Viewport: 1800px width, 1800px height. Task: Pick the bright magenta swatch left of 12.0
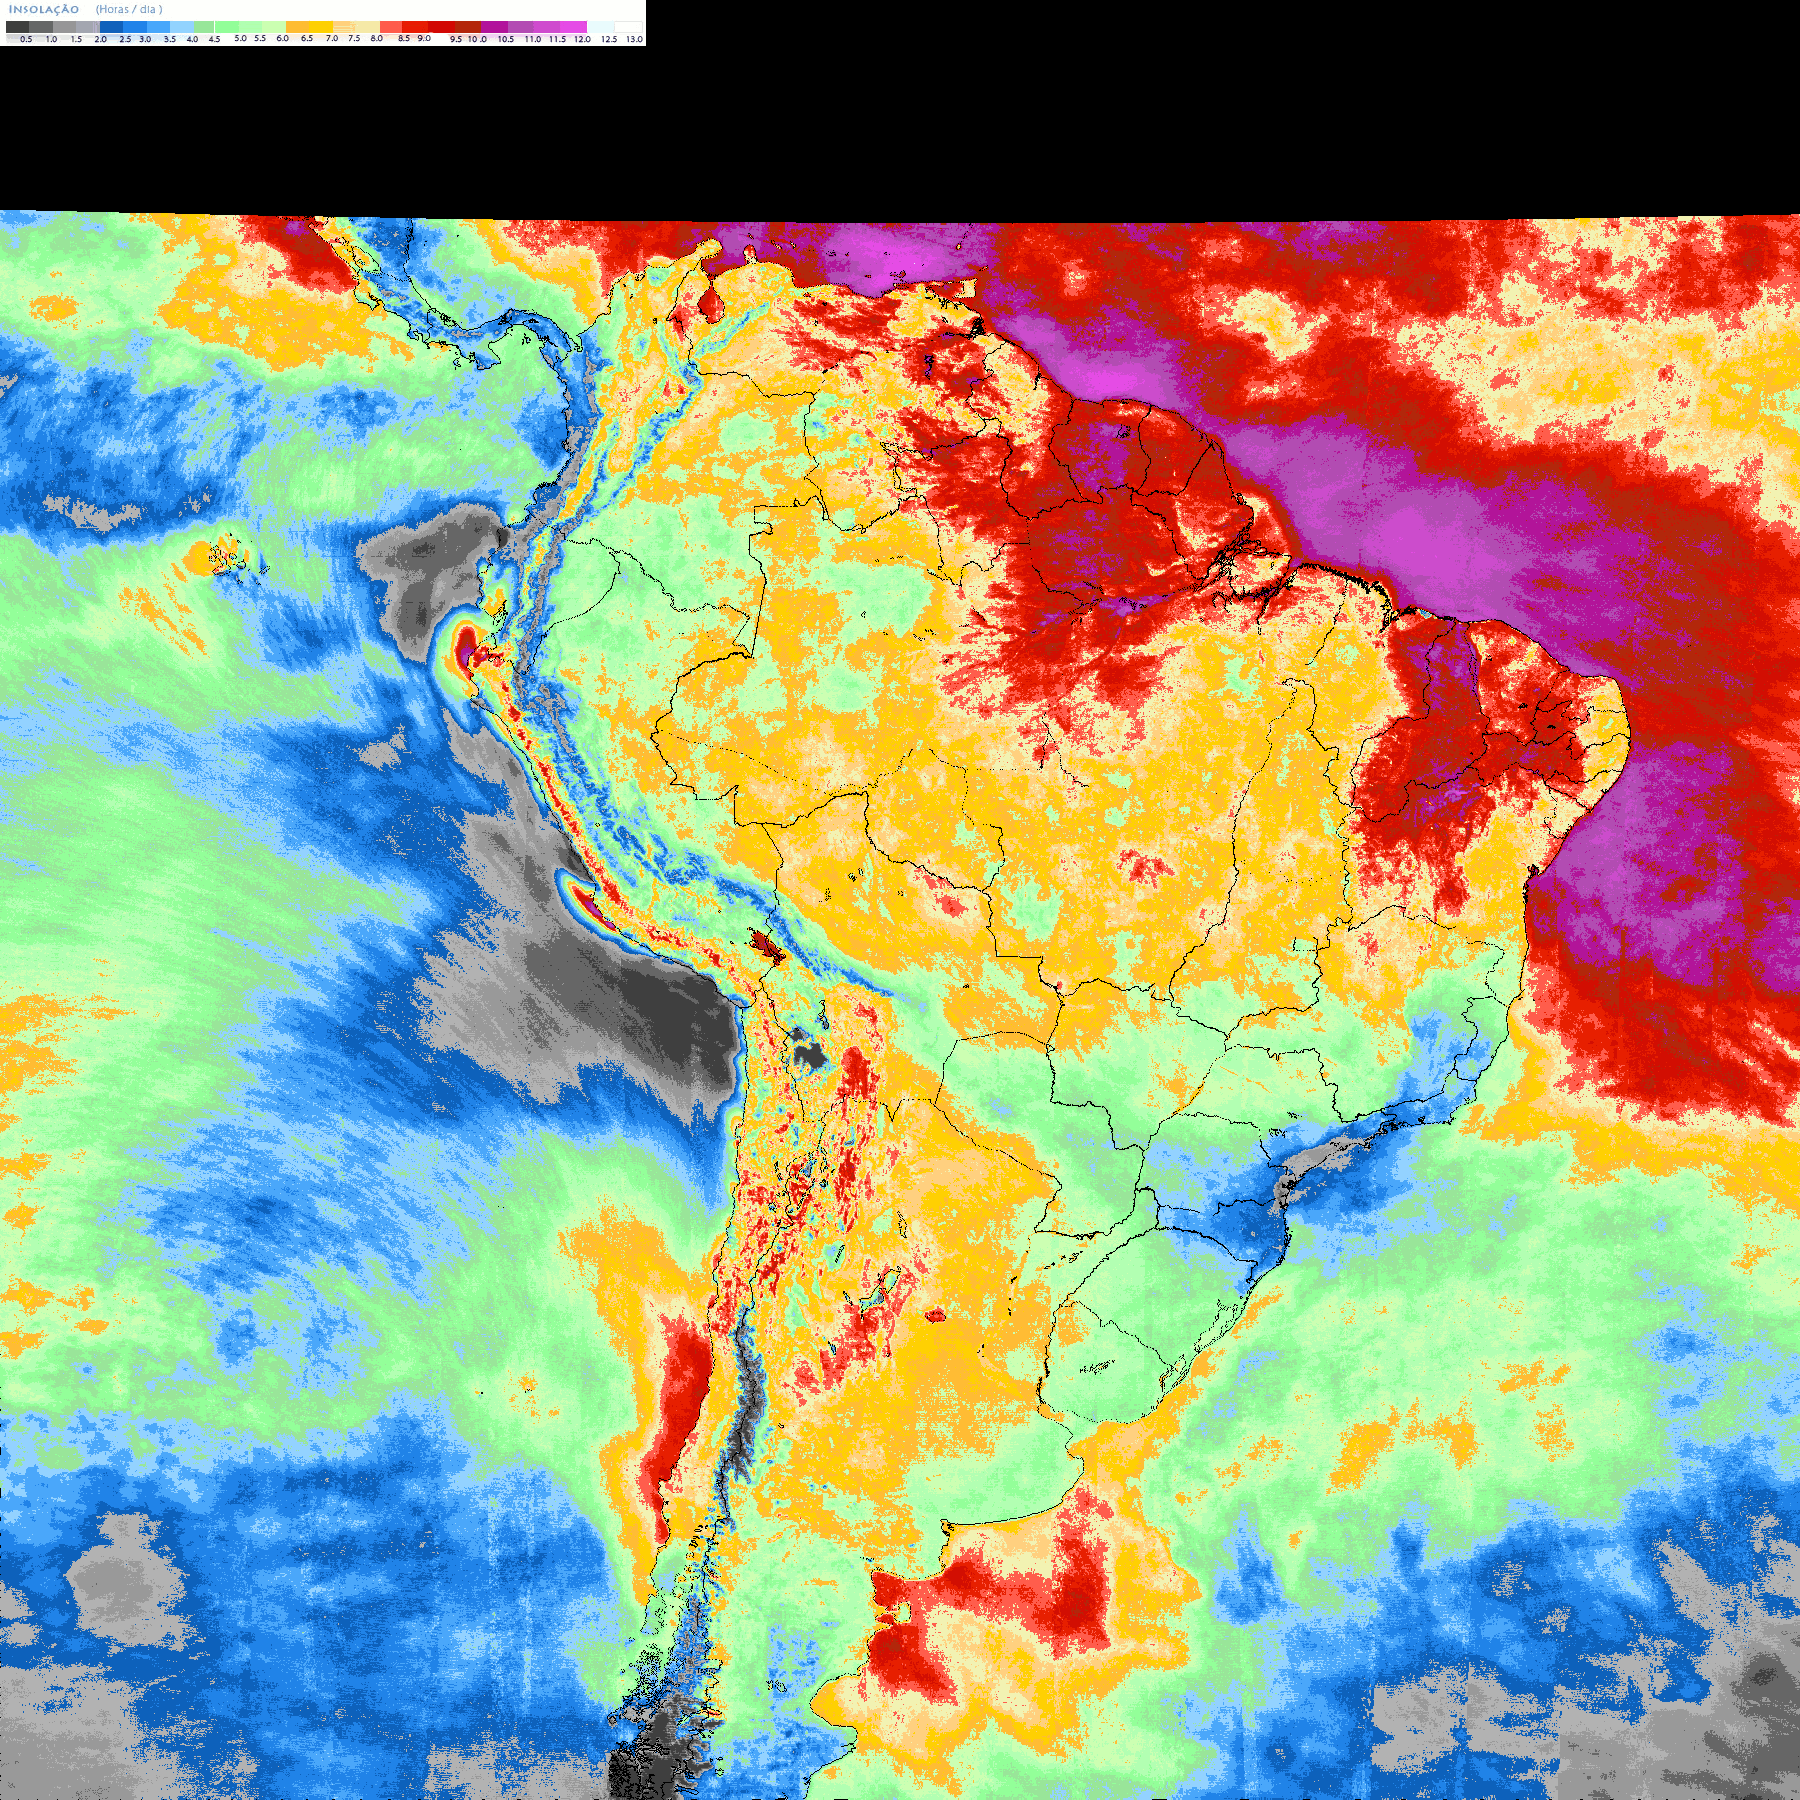coord(573,27)
